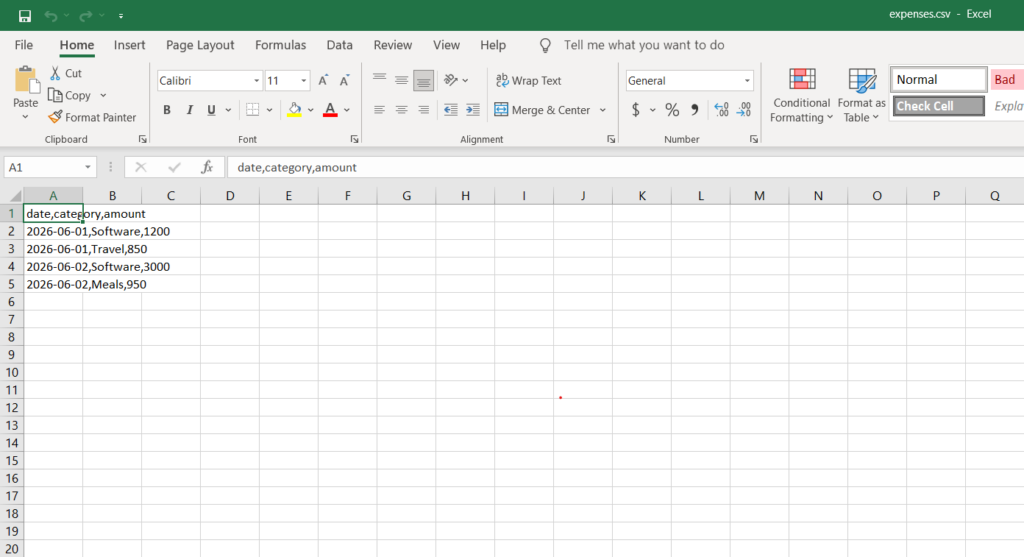Click the Cut button
This screenshot has width=1024, height=557.
pyautogui.click(x=66, y=73)
